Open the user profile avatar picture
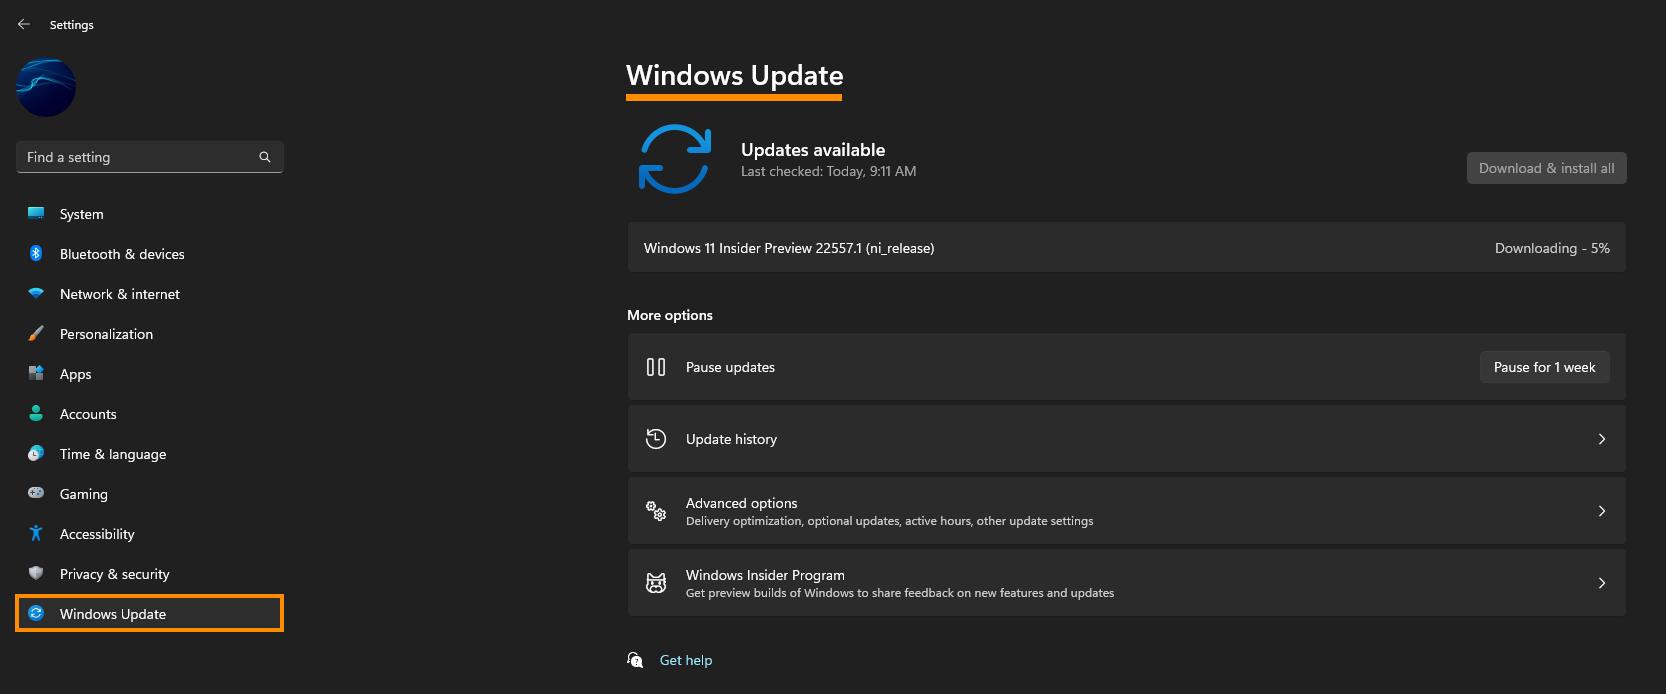The image size is (1666, 694). coord(46,87)
